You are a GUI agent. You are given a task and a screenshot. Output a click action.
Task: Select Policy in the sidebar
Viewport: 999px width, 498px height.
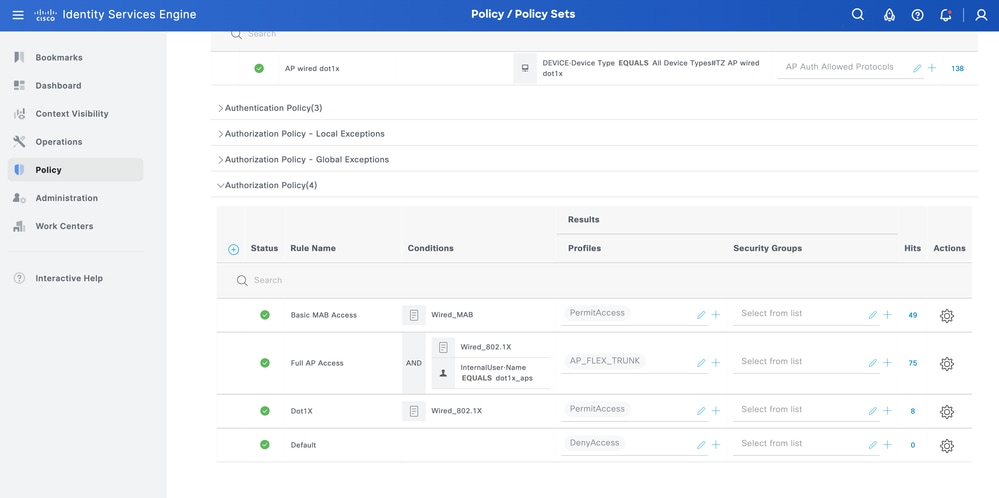[x=75, y=169]
